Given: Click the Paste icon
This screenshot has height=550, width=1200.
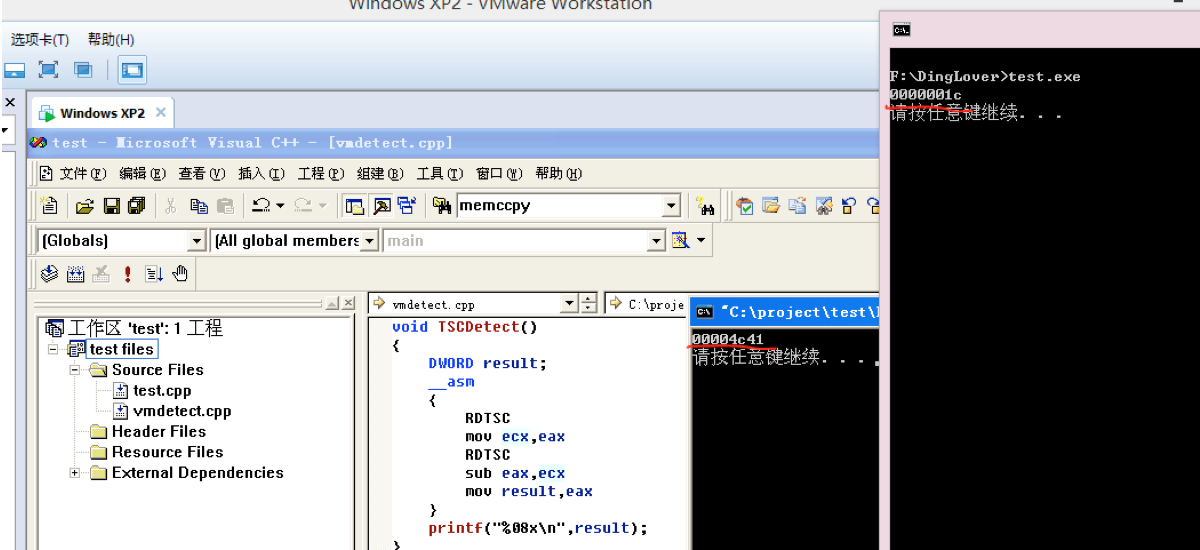Looking at the screenshot, I should (x=225, y=206).
